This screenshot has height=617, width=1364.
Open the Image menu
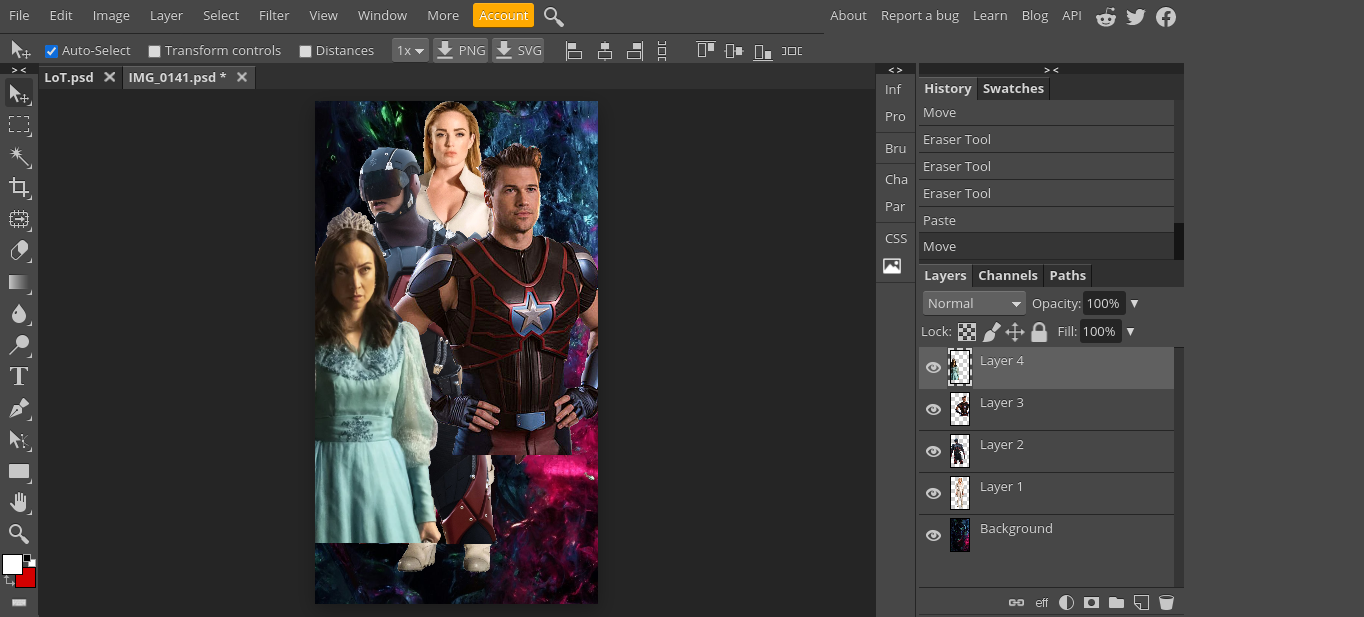111,16
